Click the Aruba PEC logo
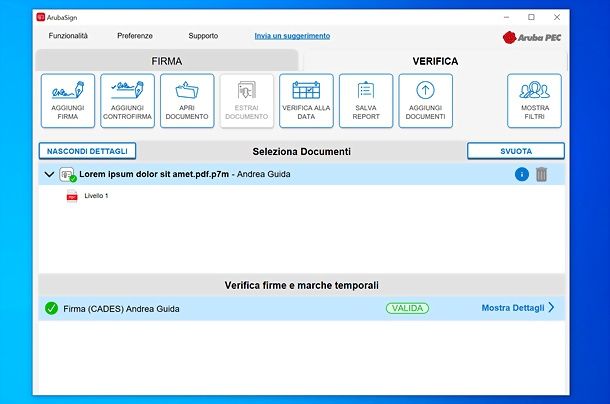 (532, 37)
